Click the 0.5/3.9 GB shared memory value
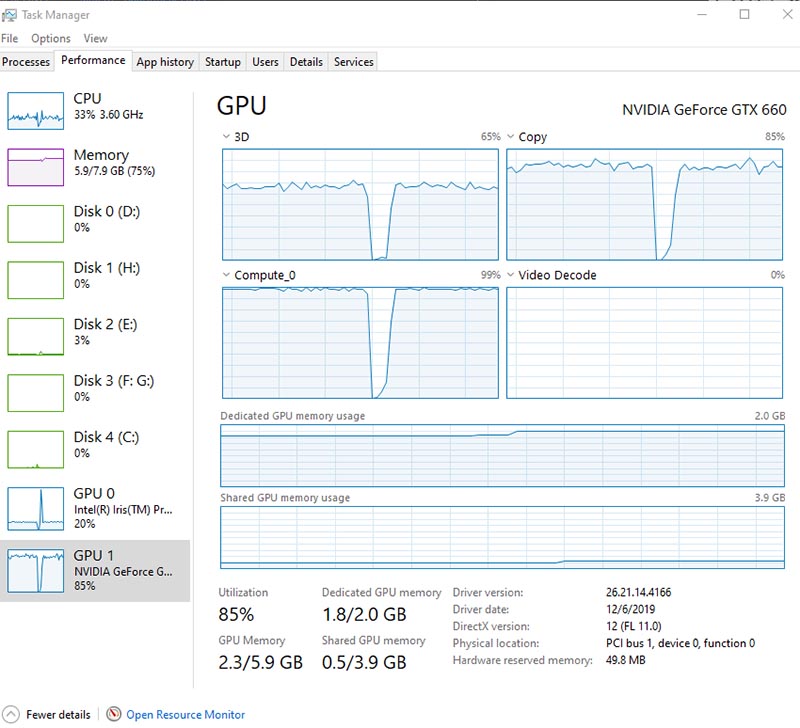The image size is (800, 728). click(x=364, y=662)
